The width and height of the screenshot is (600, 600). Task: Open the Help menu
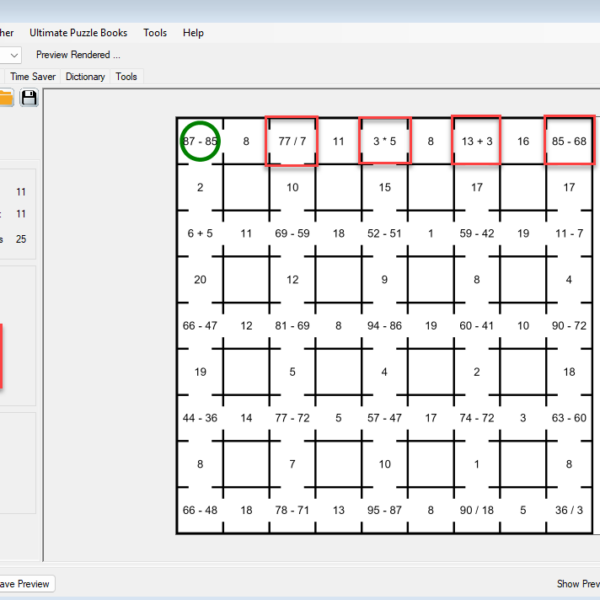pos(193,33)
